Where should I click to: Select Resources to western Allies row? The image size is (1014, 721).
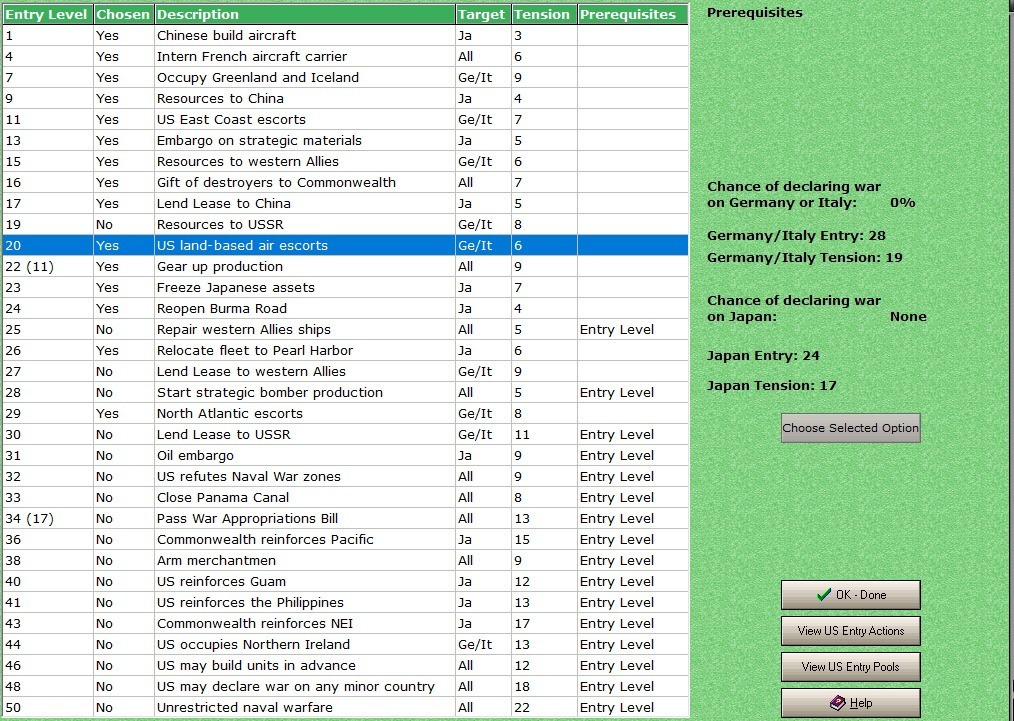345,162
